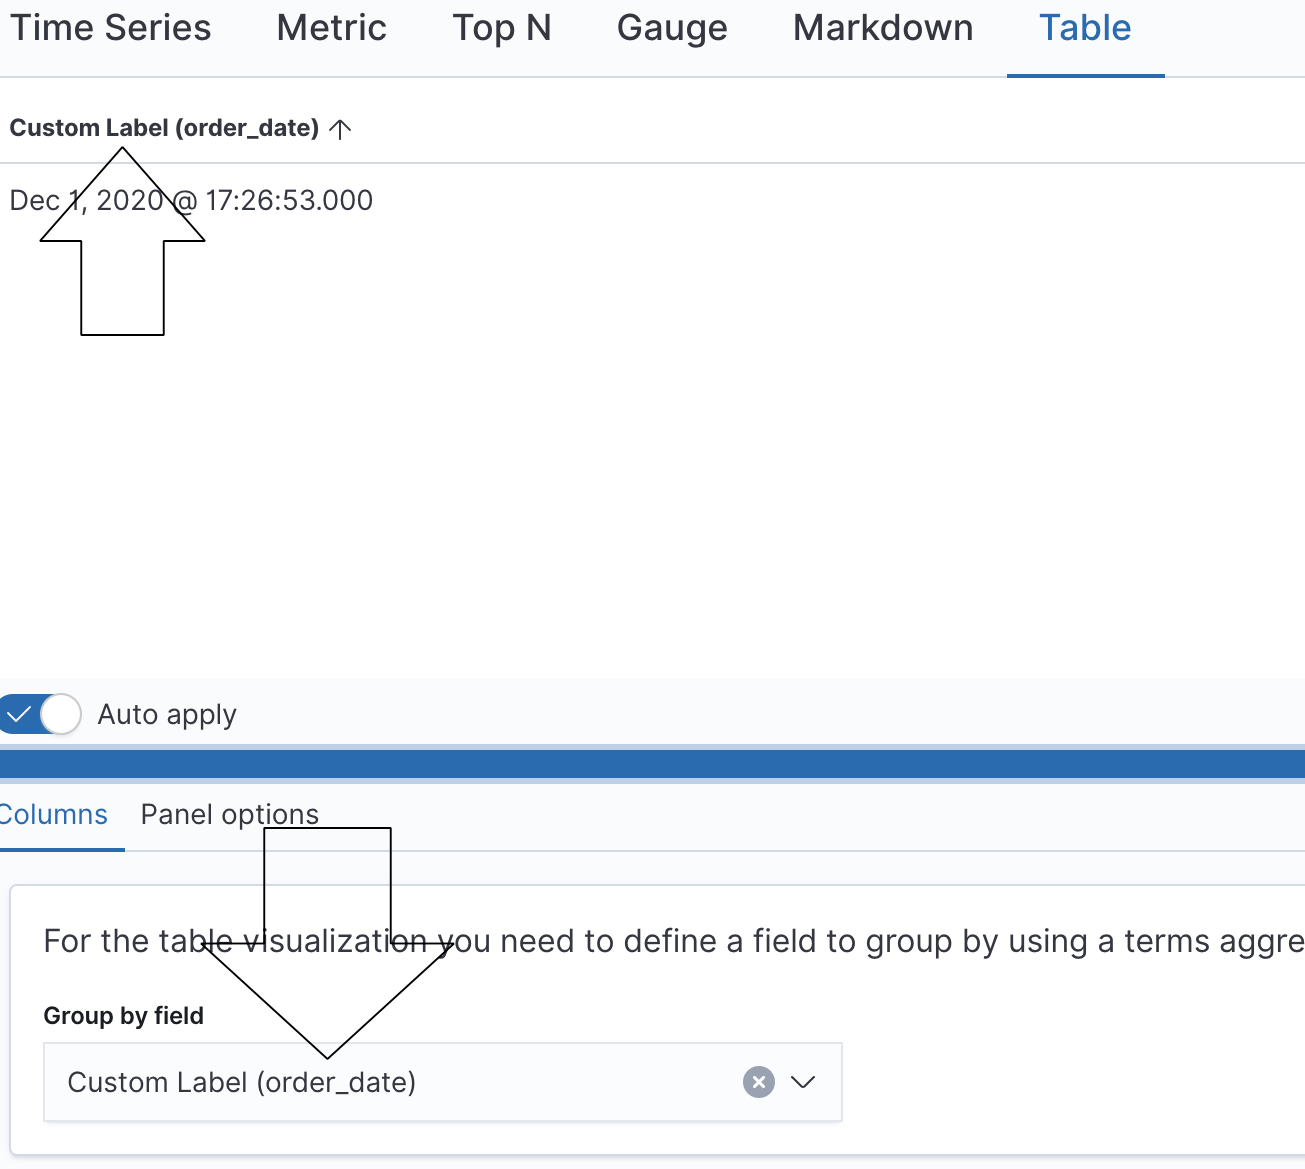1305x1169 pixels.
Task: Open the Markdown tab
Action: (883, 28)
